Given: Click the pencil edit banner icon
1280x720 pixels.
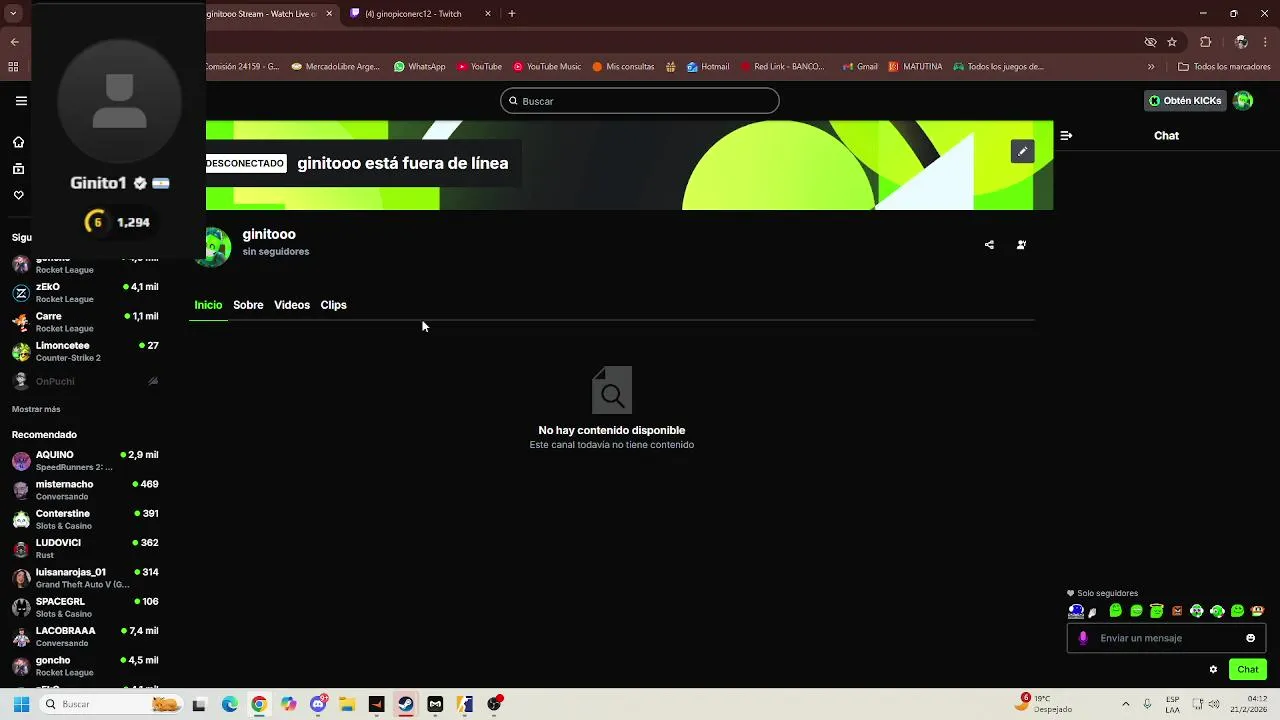Looking at the screenshot, I should pos(1022,151).
